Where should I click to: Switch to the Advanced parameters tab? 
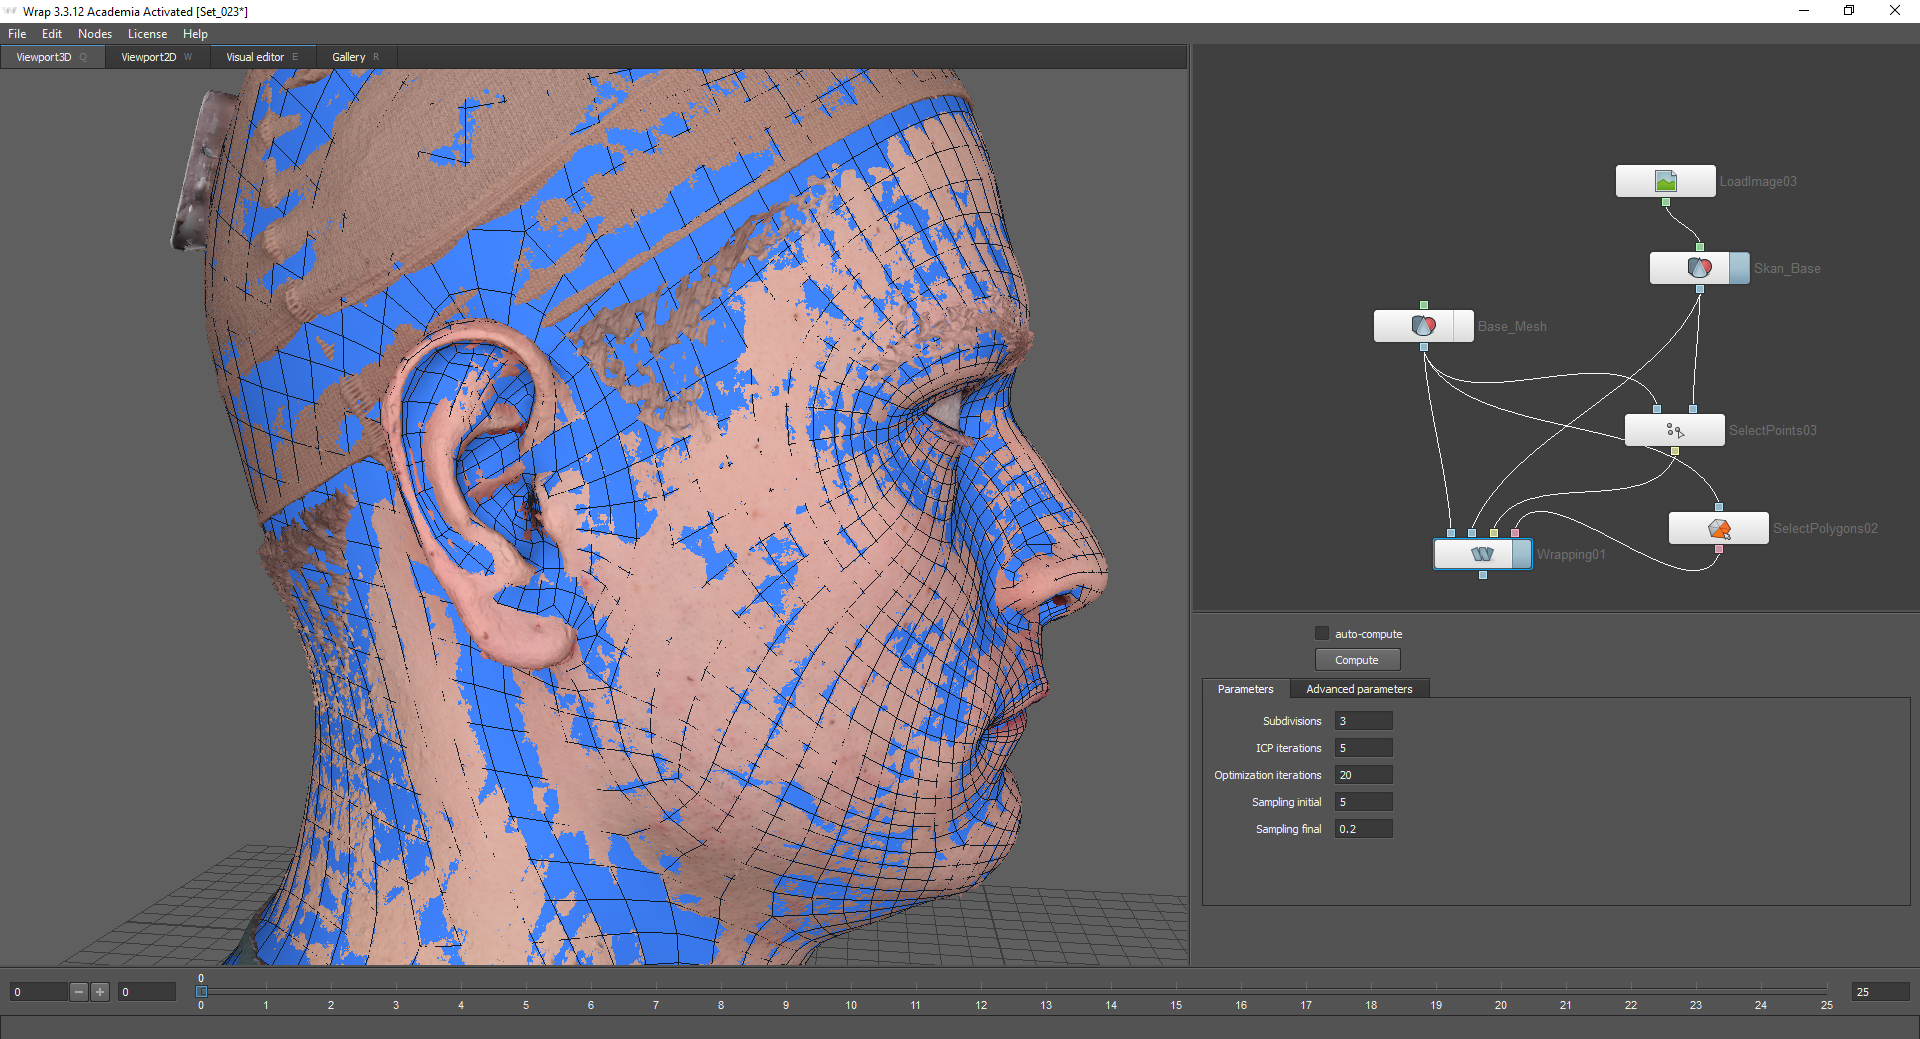[1359, 689]
